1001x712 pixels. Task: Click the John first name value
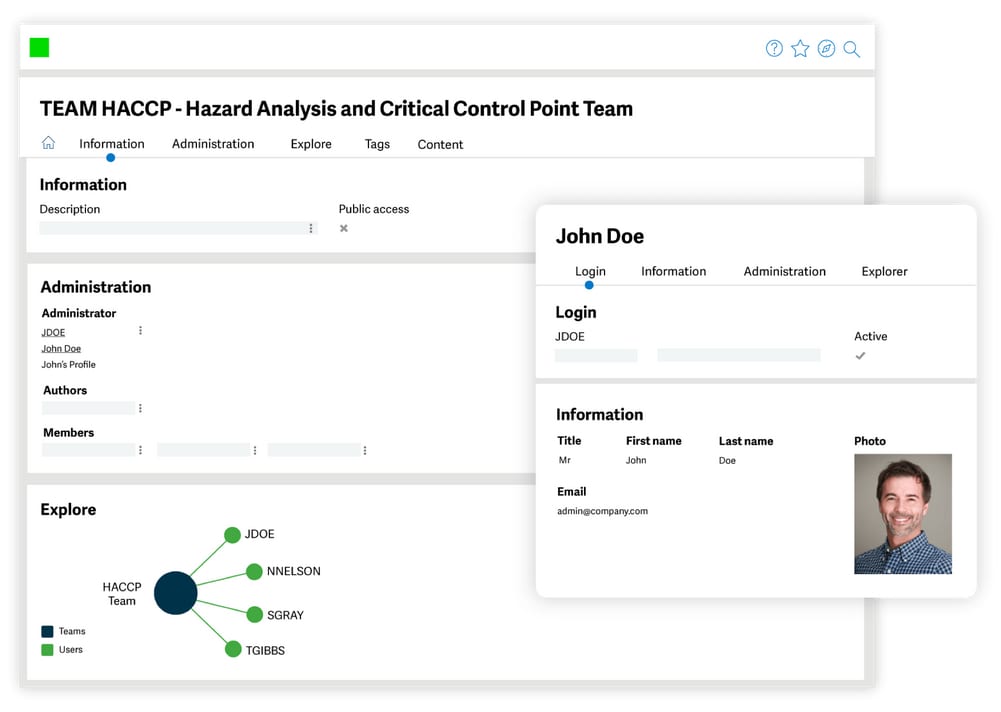636,460
